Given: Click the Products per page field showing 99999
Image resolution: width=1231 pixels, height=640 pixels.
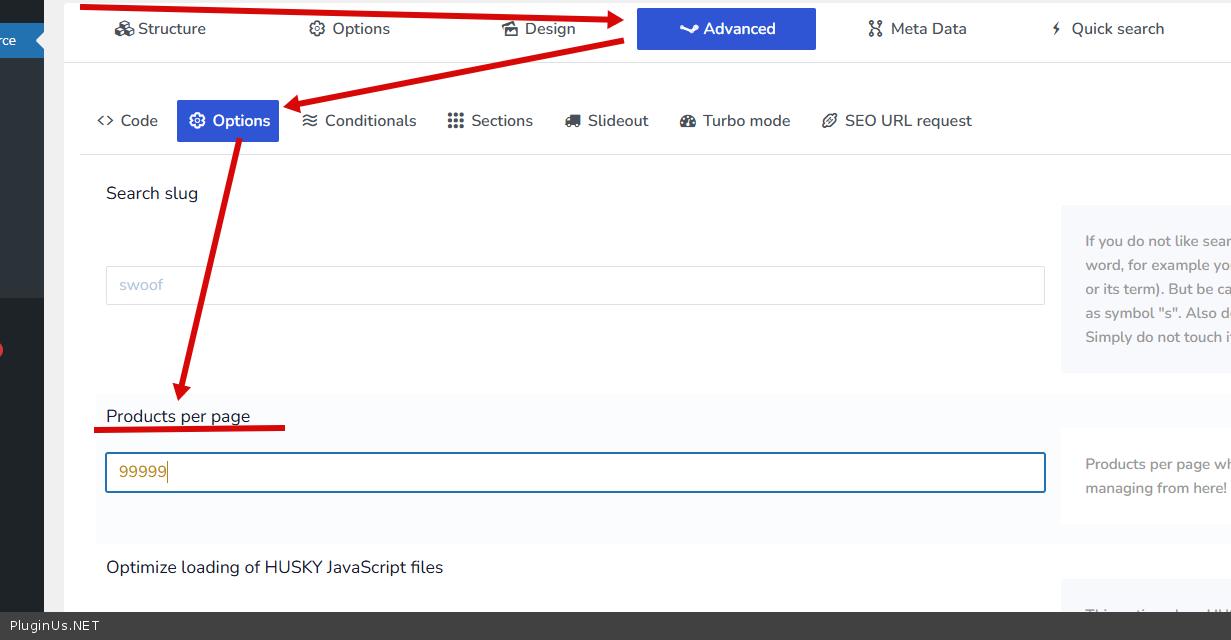Looking at the screenshot, I should (575, 472).
